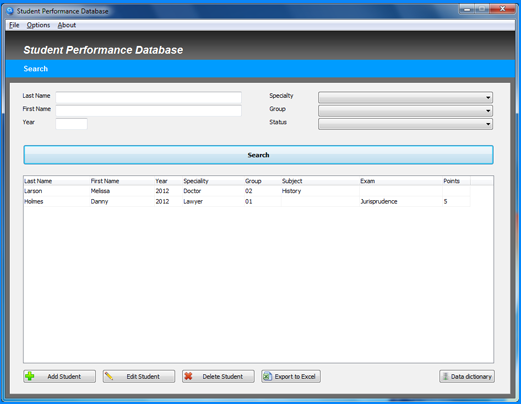Screen dimensions: 521x404
Task: Click the Excel spreadsheet export icon
Action: click(x=267, y=376)
